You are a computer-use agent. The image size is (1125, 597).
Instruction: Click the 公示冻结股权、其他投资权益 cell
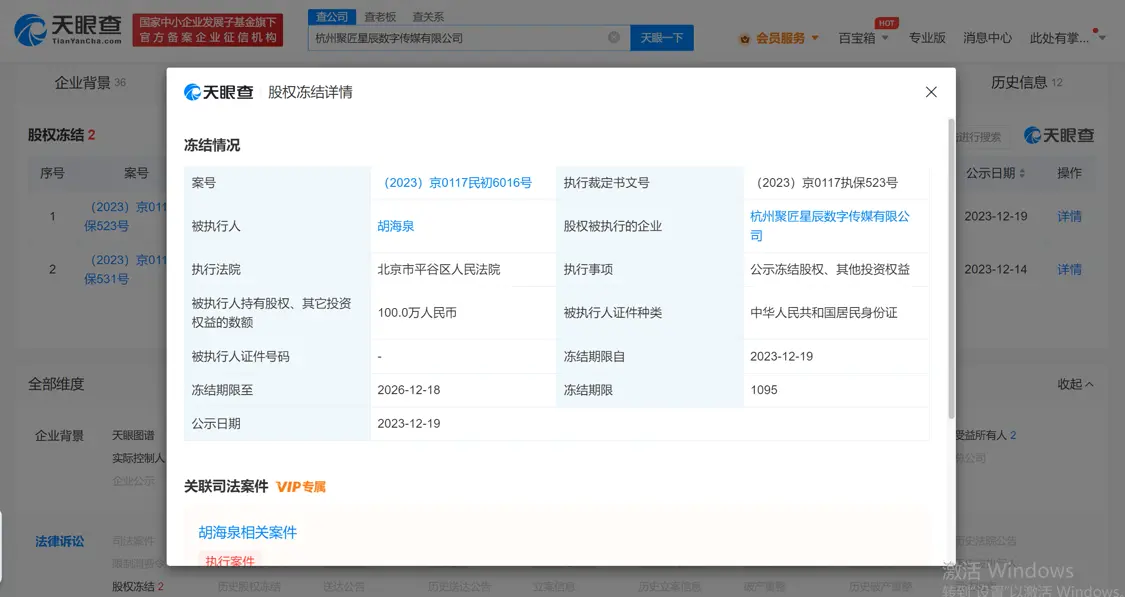tap(830, 270)
